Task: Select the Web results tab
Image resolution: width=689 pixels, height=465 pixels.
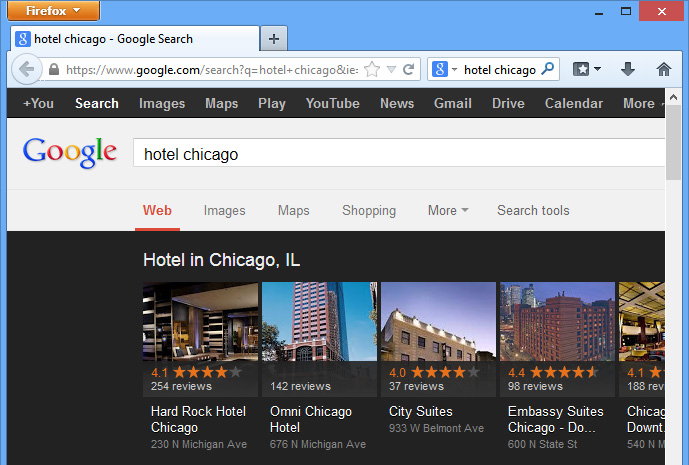Action: 157,211
